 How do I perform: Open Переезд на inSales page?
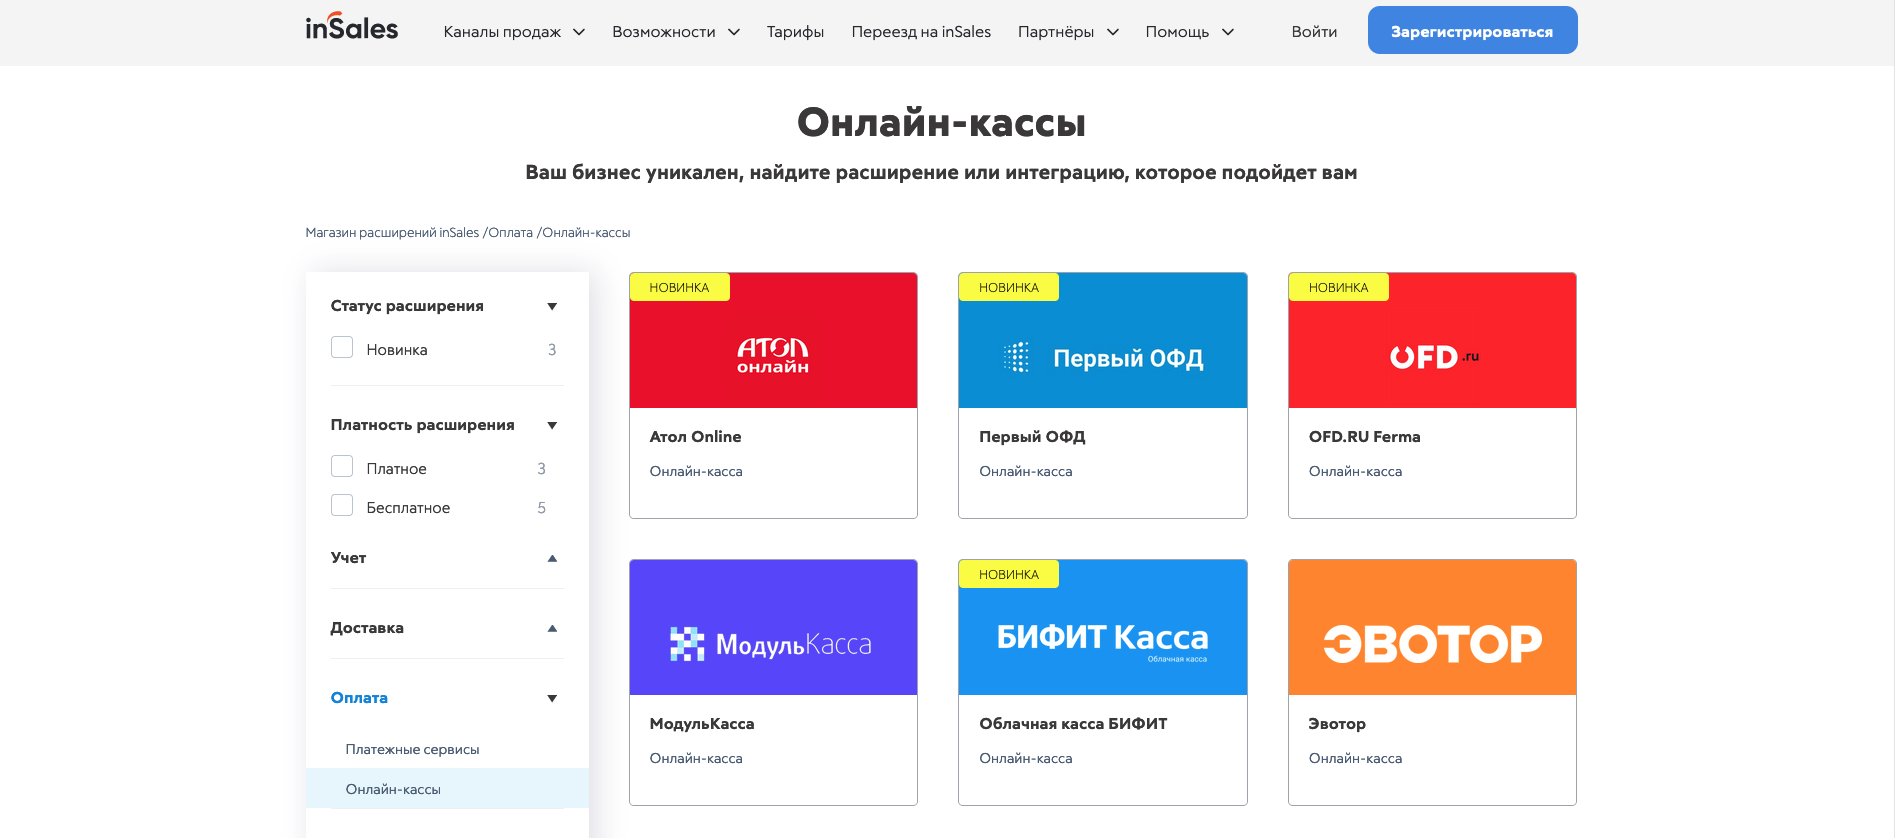[x=921, y=32]
